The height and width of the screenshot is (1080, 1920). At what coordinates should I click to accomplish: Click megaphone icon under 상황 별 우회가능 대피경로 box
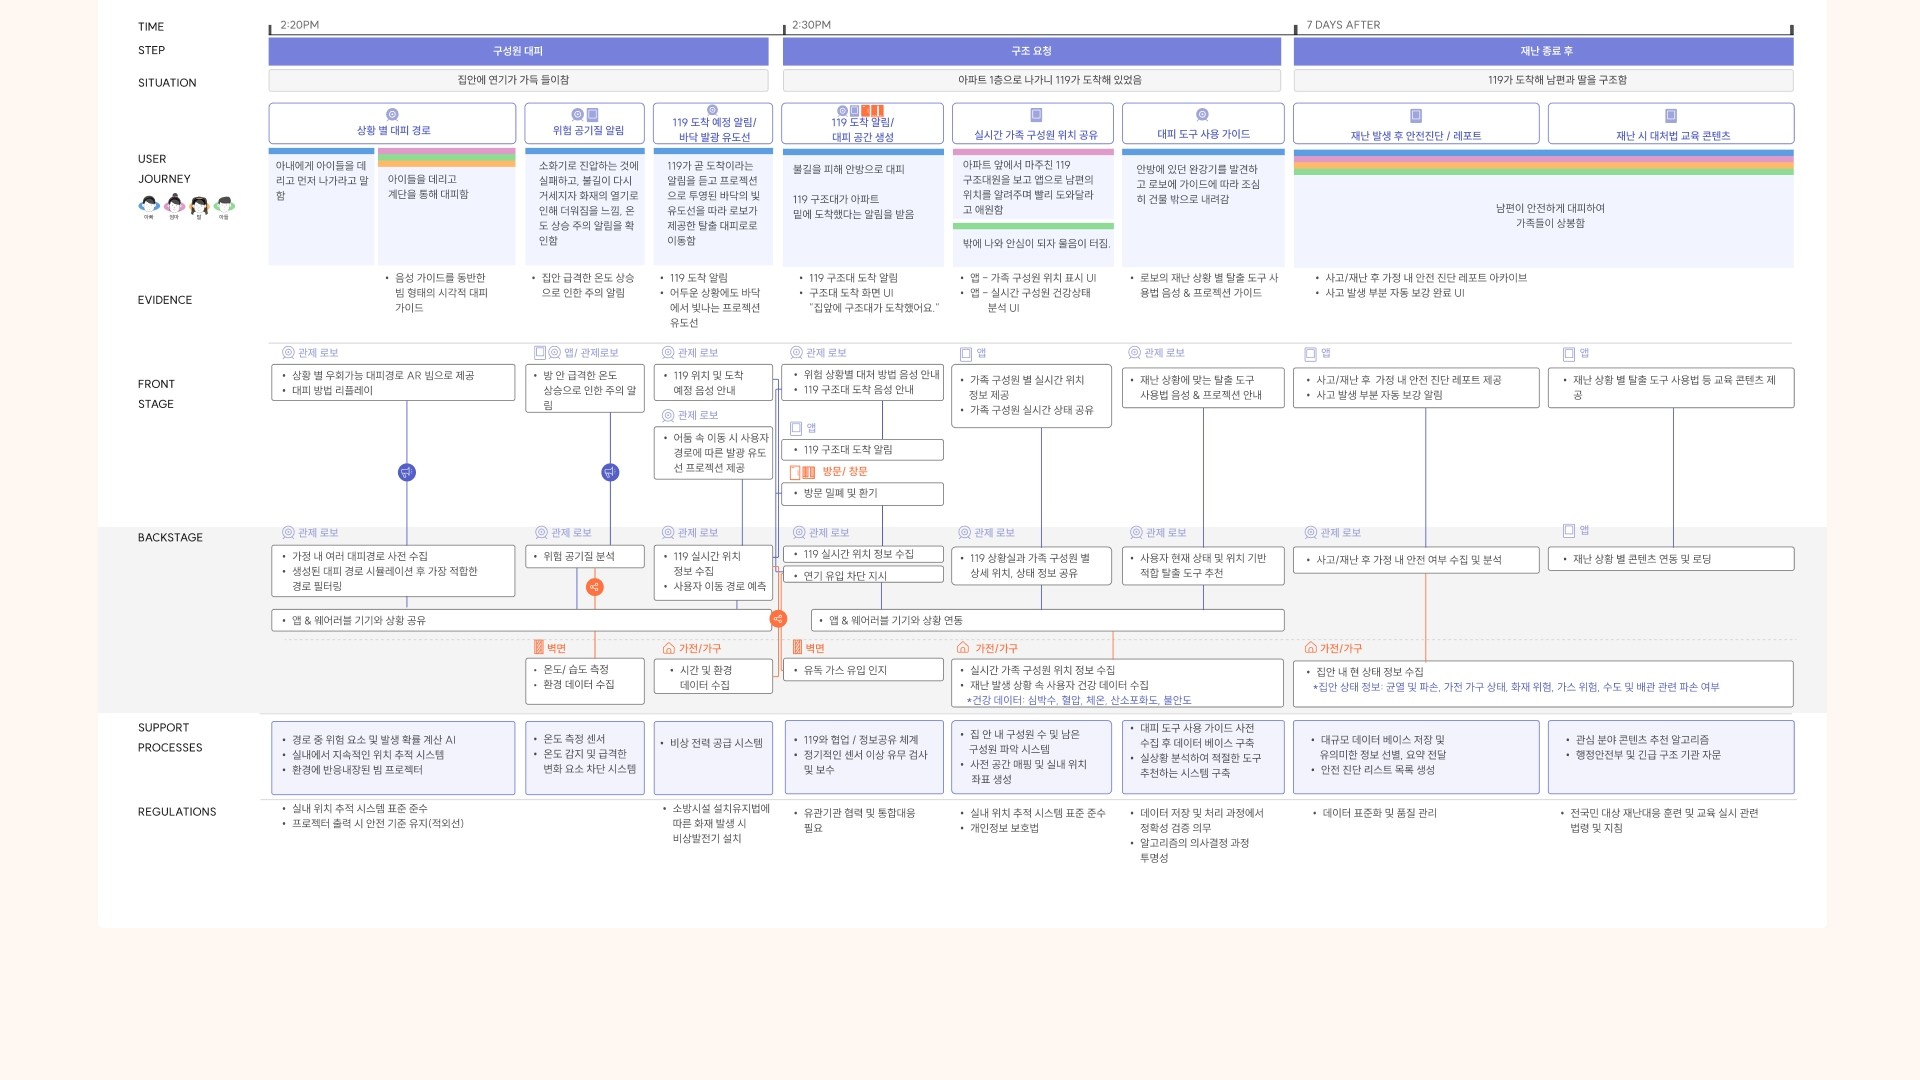407,472
